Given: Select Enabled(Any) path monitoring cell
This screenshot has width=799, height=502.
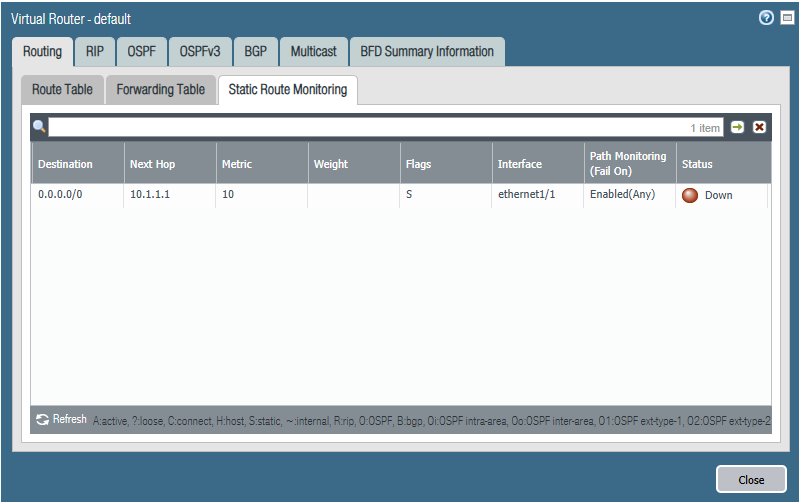Looking at the screenshot, I should (x=622, y=194).
